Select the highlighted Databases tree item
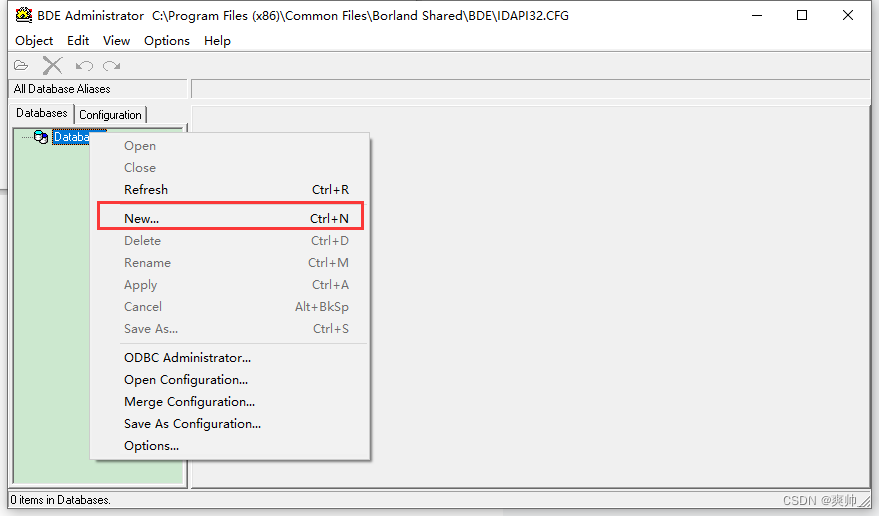The height and width of the screenshot is (516, 879). coord(71,137)
